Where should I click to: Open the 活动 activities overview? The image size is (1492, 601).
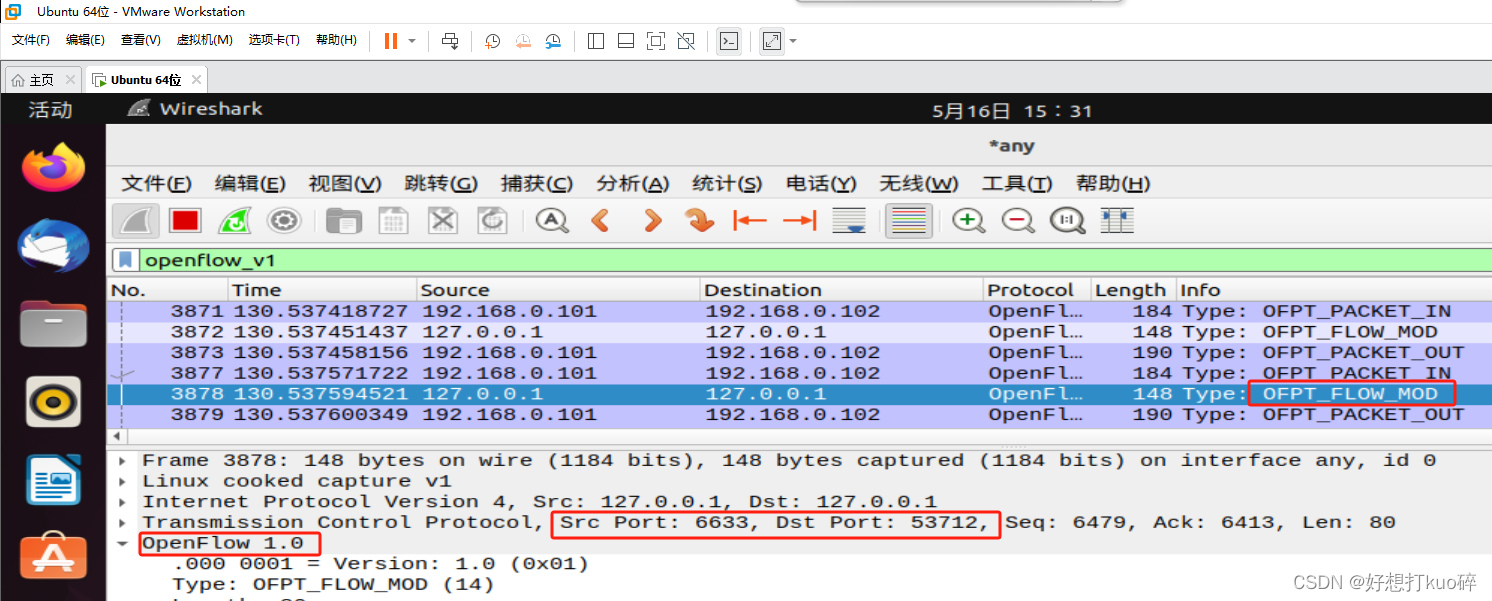point(51,110)
